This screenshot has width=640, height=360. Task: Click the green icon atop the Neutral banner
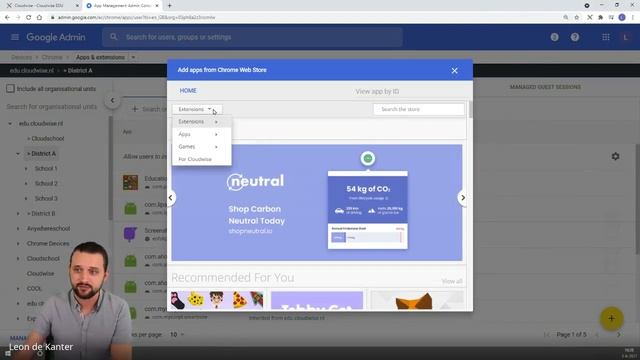(x=368, y=158)
